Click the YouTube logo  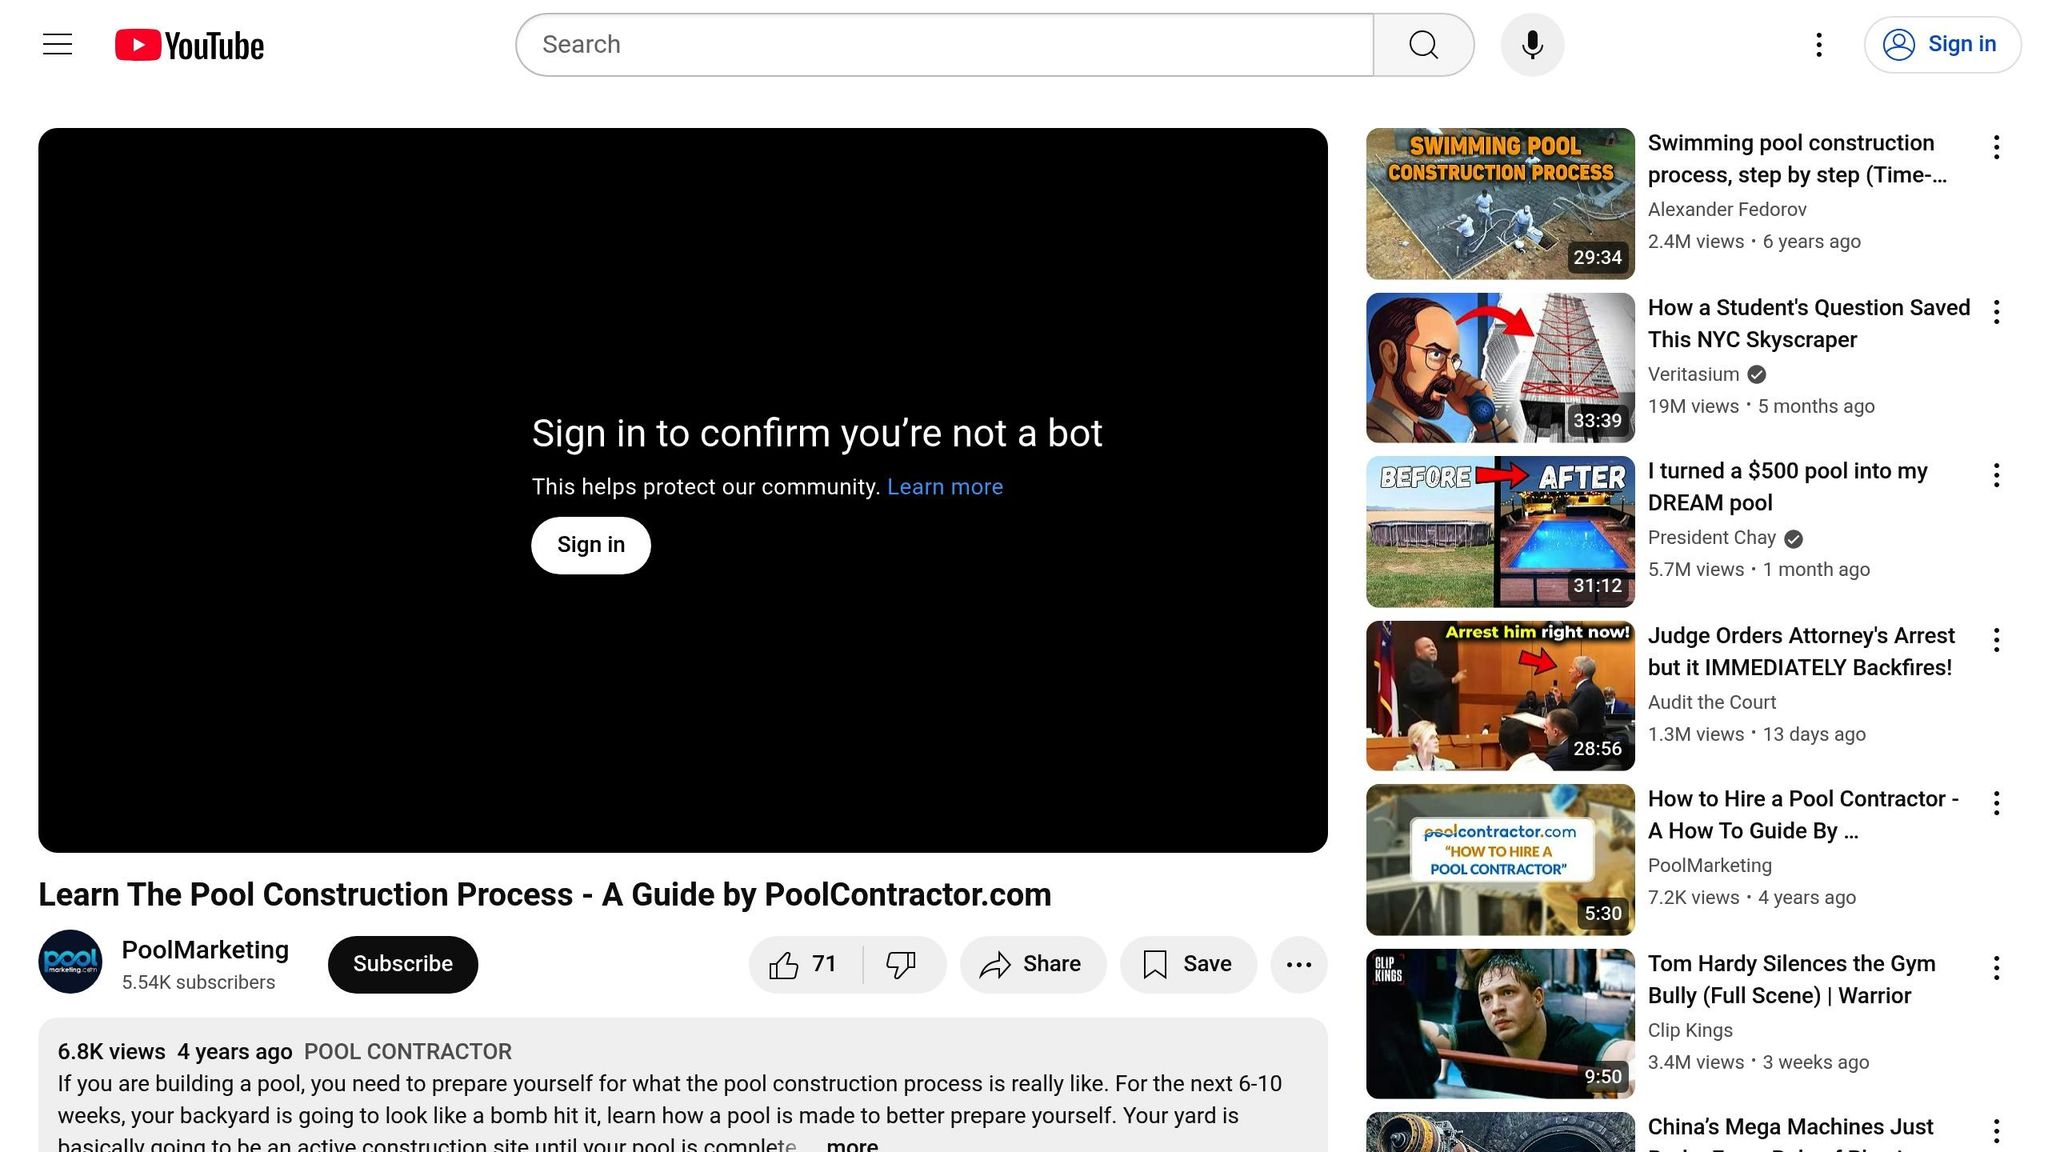point(189,45)
